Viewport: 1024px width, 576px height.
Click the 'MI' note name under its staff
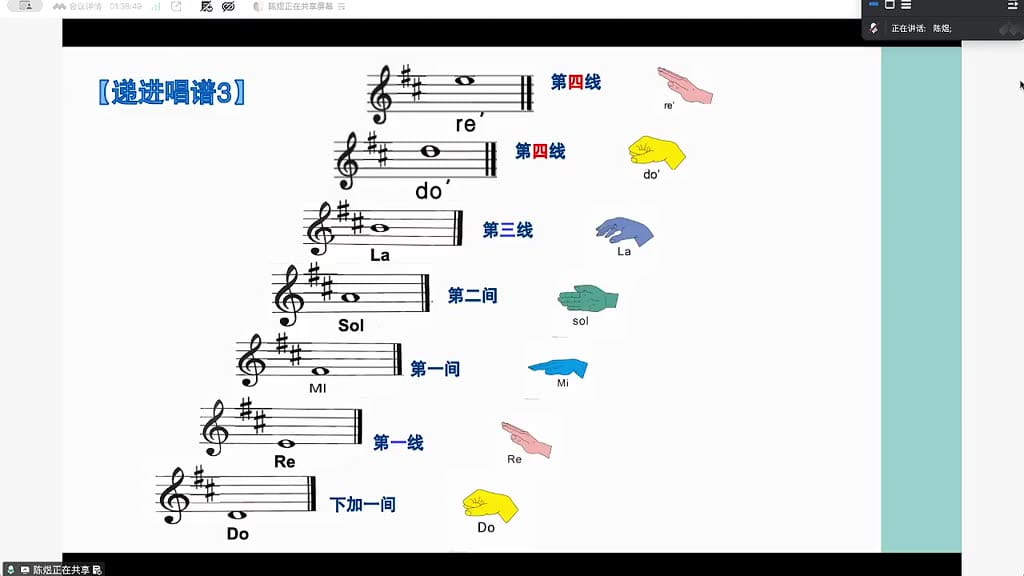pyautogui.click(x=317, y=389)
